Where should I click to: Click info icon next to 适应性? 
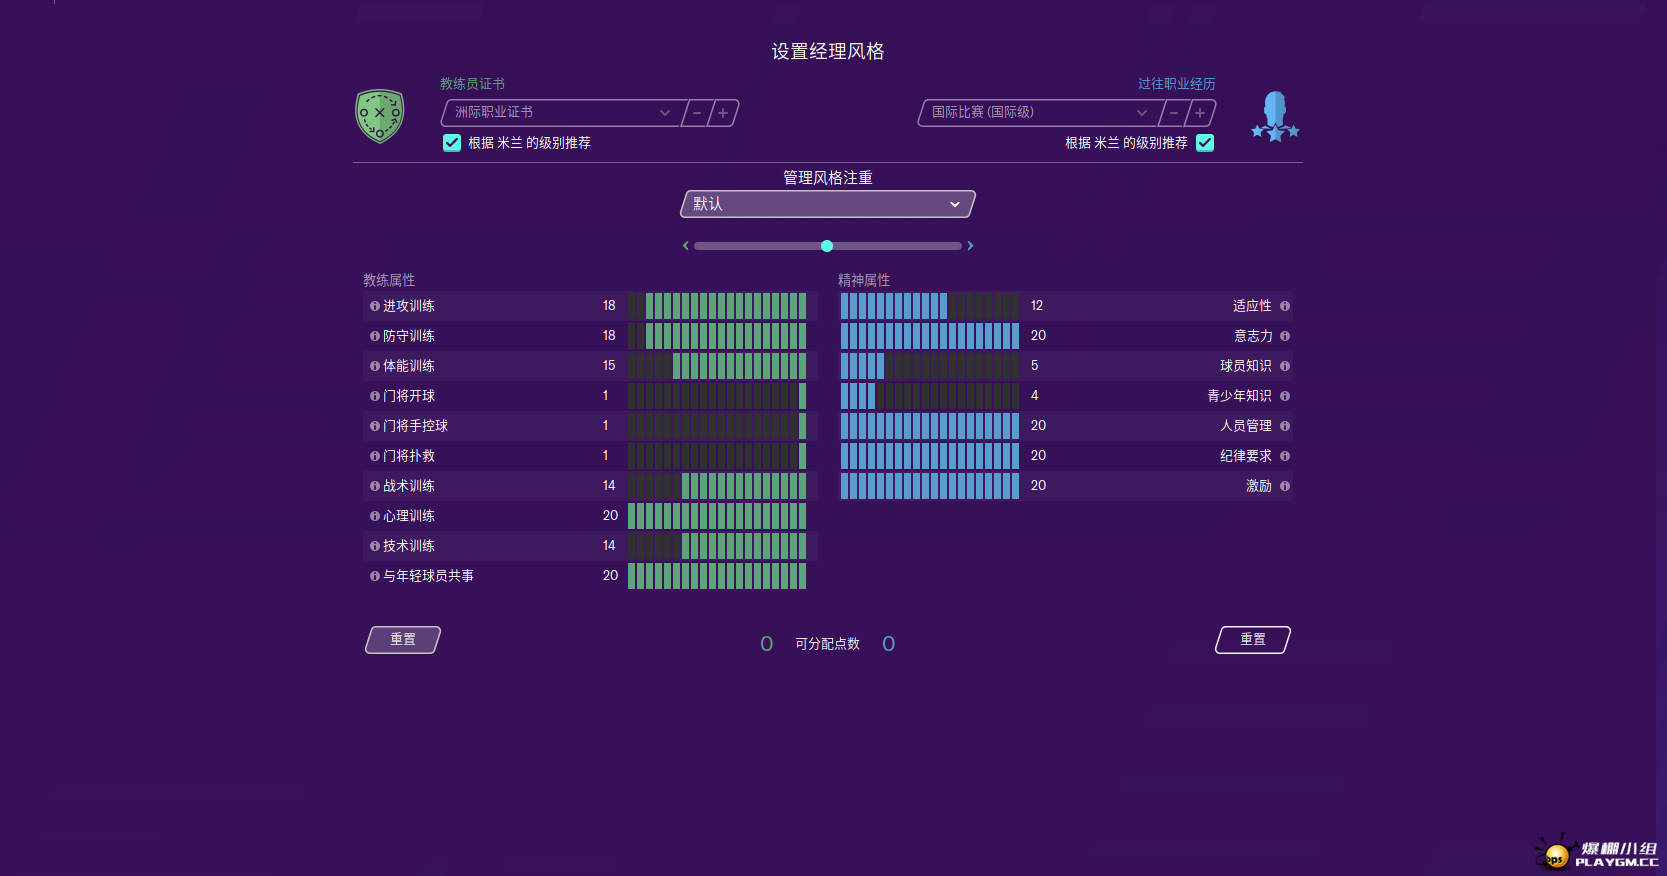tap(1285, 306)
